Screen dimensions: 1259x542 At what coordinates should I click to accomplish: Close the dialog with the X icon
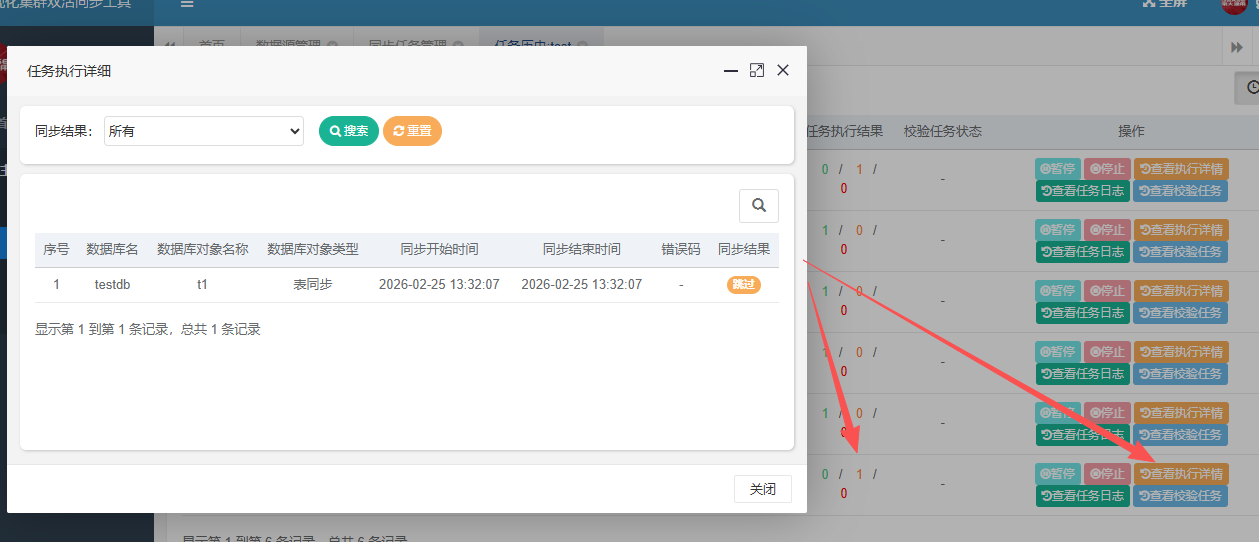pos(783,70)
